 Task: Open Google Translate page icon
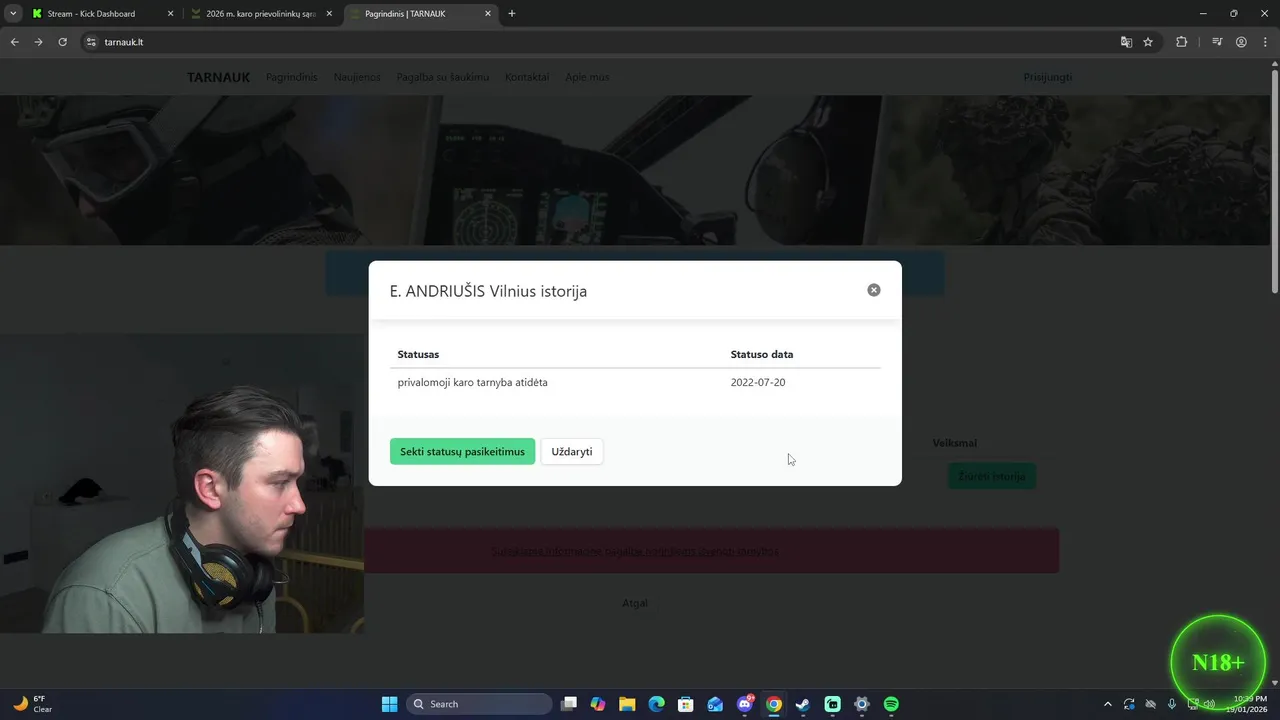(1126, 42)
